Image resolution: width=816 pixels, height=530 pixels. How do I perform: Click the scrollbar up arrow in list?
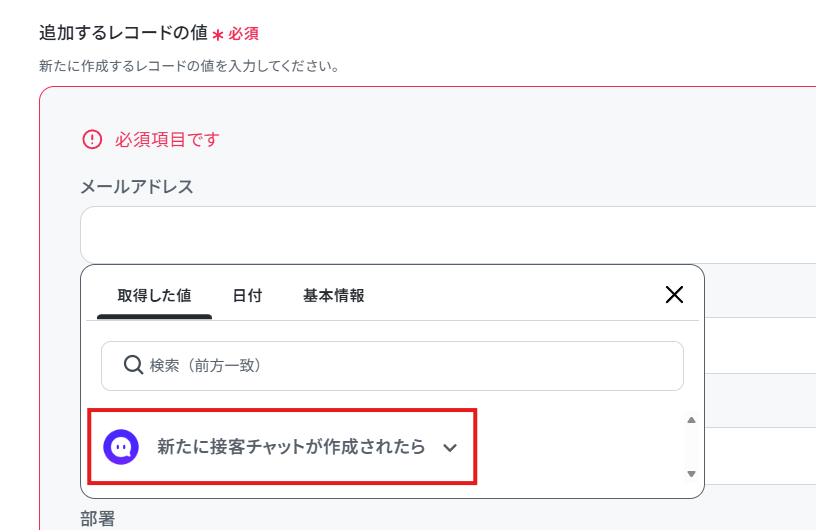(x=691, y=420)
